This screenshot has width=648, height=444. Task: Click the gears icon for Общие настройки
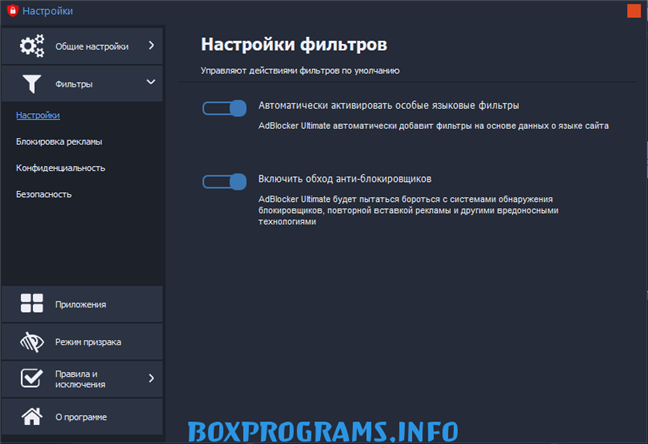(x=32, y=46)
